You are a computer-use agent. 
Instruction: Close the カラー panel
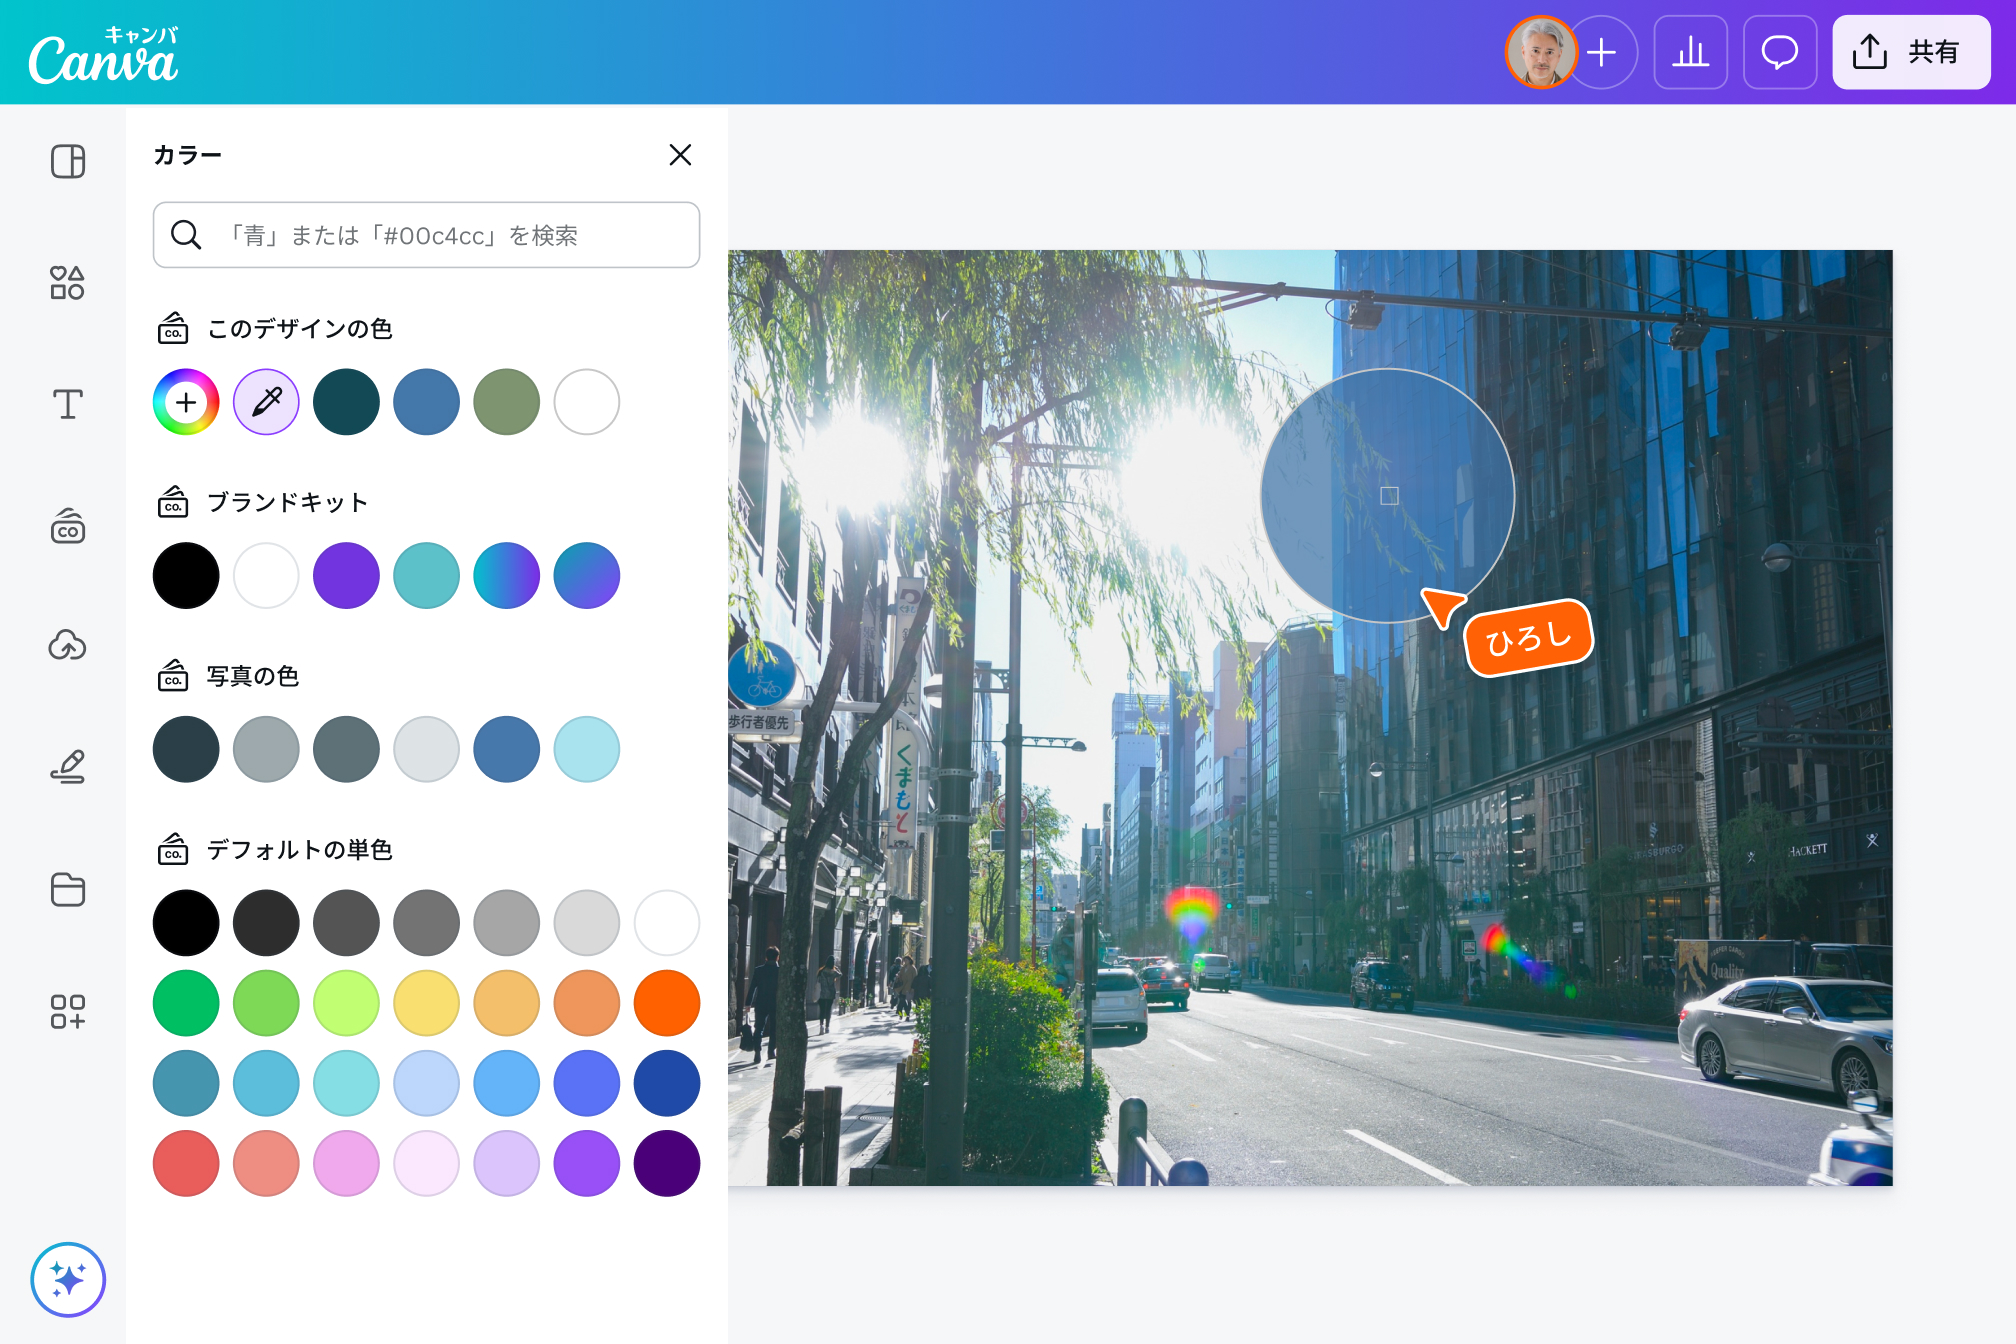680,155
